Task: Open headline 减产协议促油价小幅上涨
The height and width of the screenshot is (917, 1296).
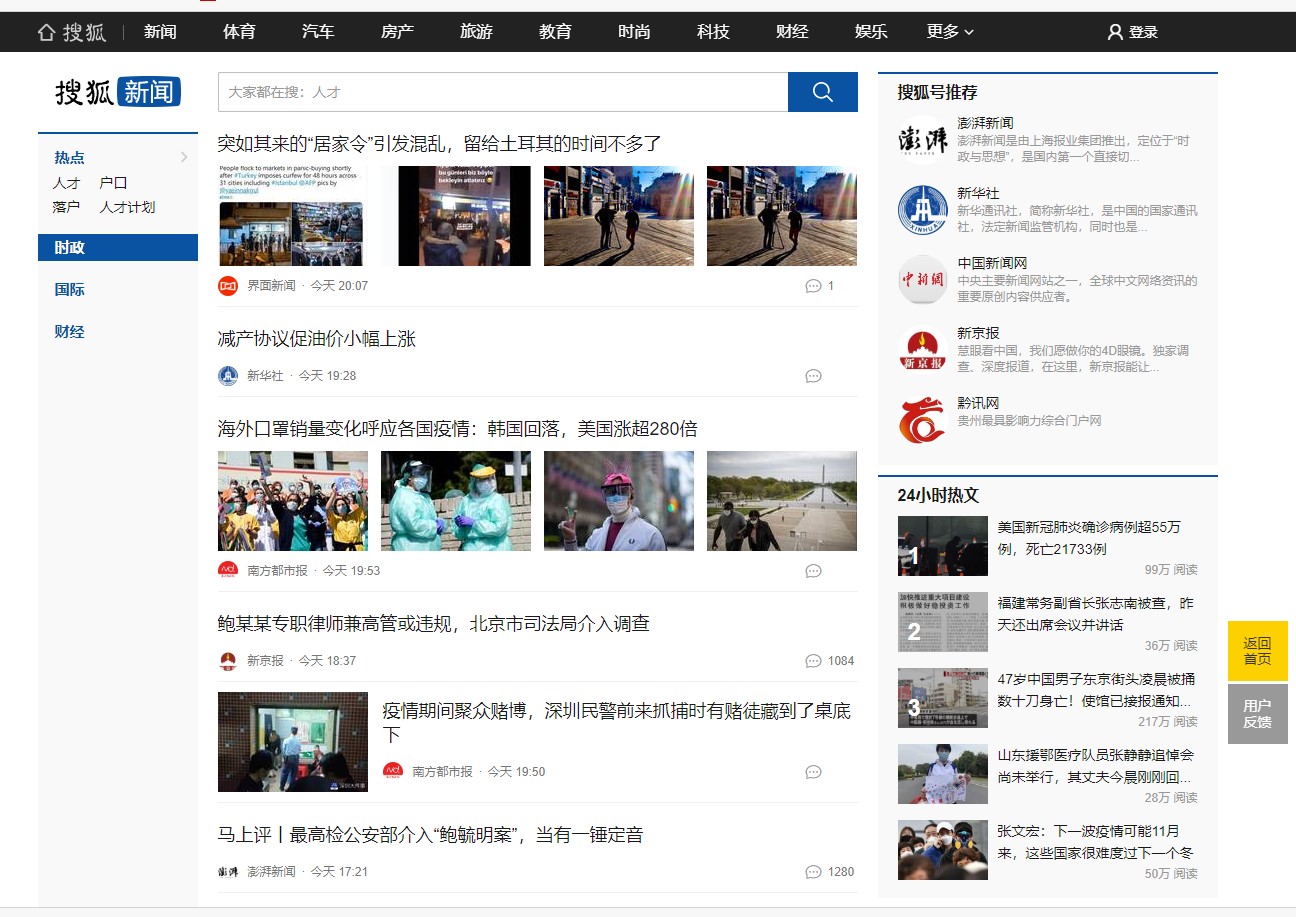Action: click(317, 339)
